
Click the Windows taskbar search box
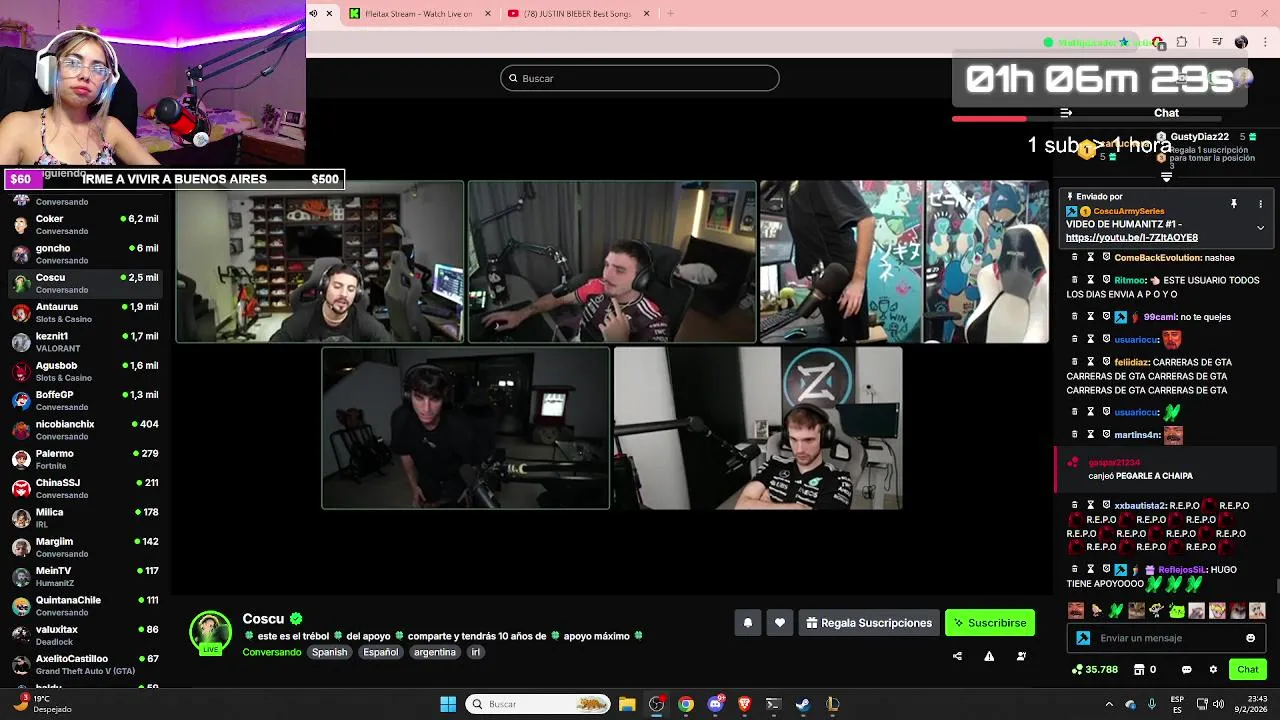click(539, 704)
